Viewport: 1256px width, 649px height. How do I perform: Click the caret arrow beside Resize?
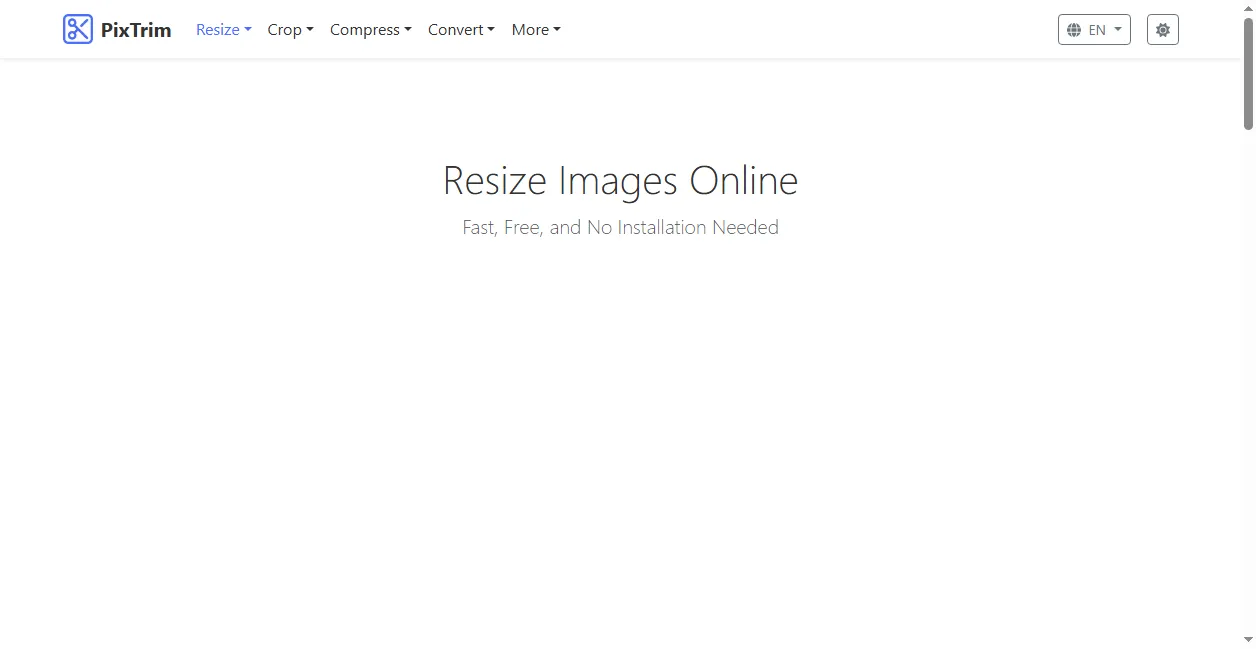[248, 30]
